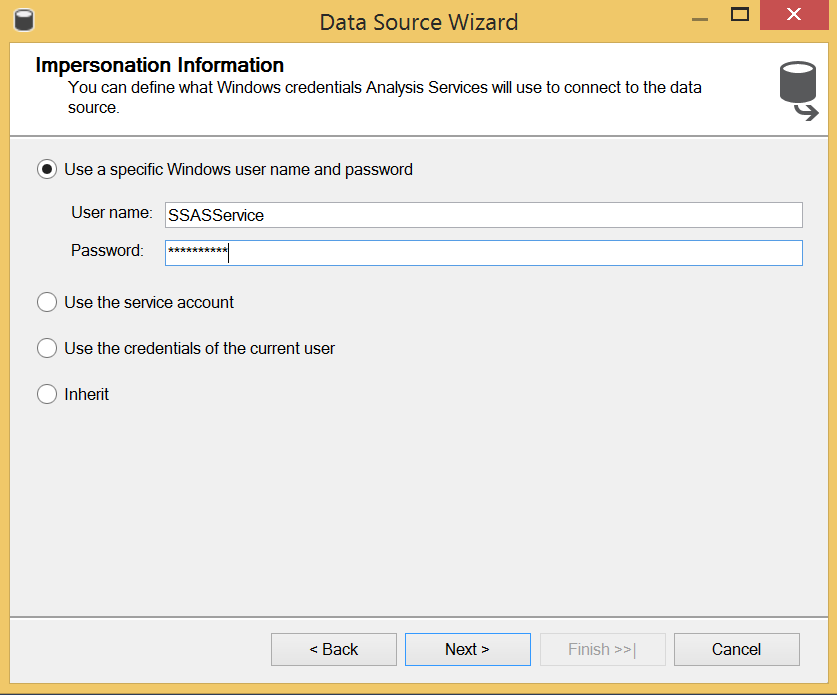
Task: Cancel the wizard
Action: point(736,649)
